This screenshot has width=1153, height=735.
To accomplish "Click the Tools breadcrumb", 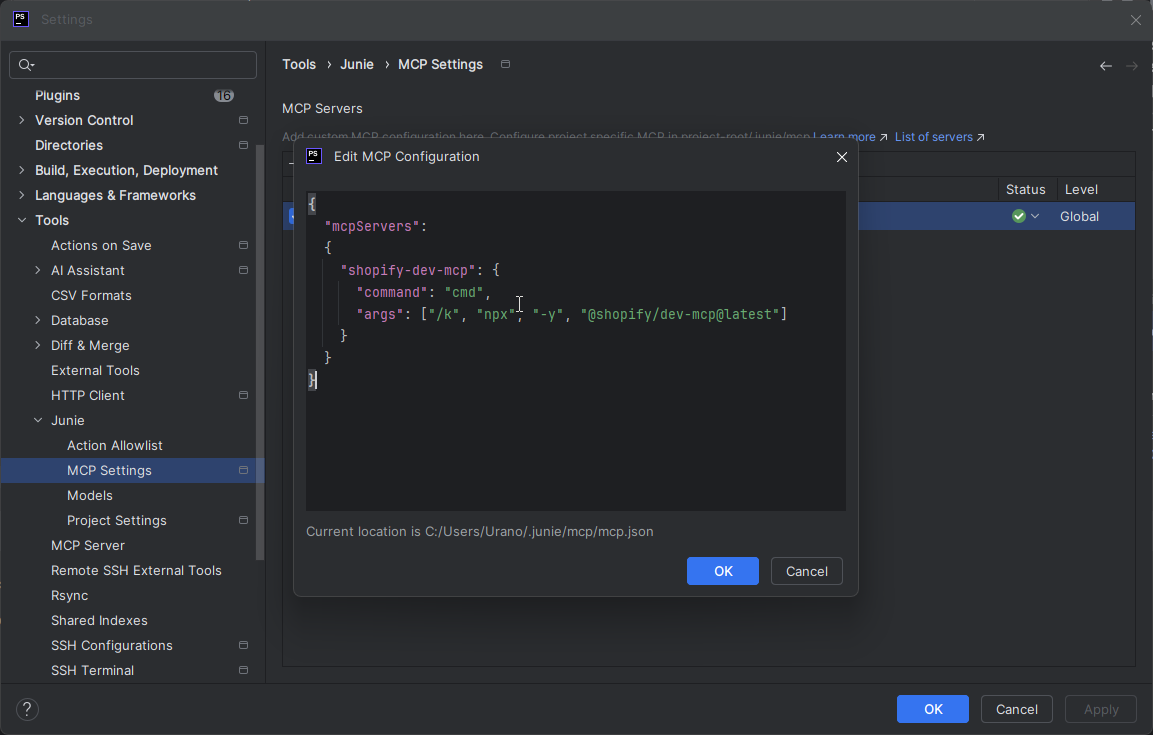I will click(x=299, y=65).
